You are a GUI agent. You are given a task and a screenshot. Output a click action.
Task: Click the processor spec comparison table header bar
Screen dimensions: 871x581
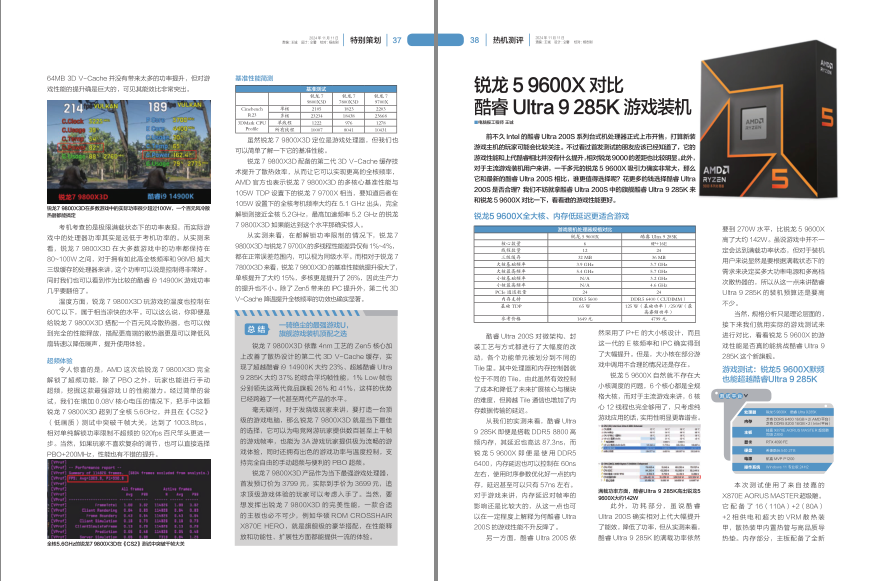point(584,229)
